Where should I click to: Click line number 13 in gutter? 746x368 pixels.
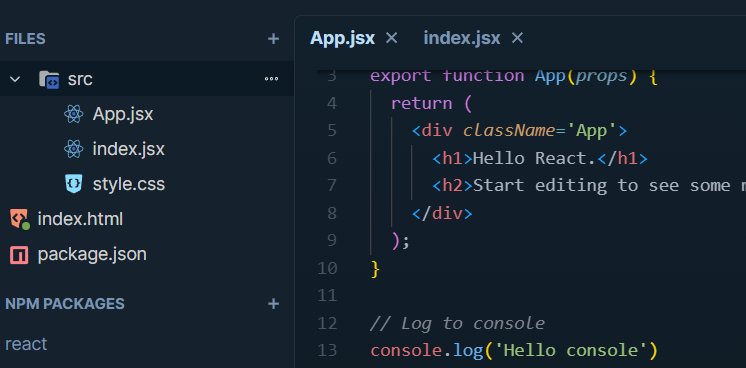(327, 350)
